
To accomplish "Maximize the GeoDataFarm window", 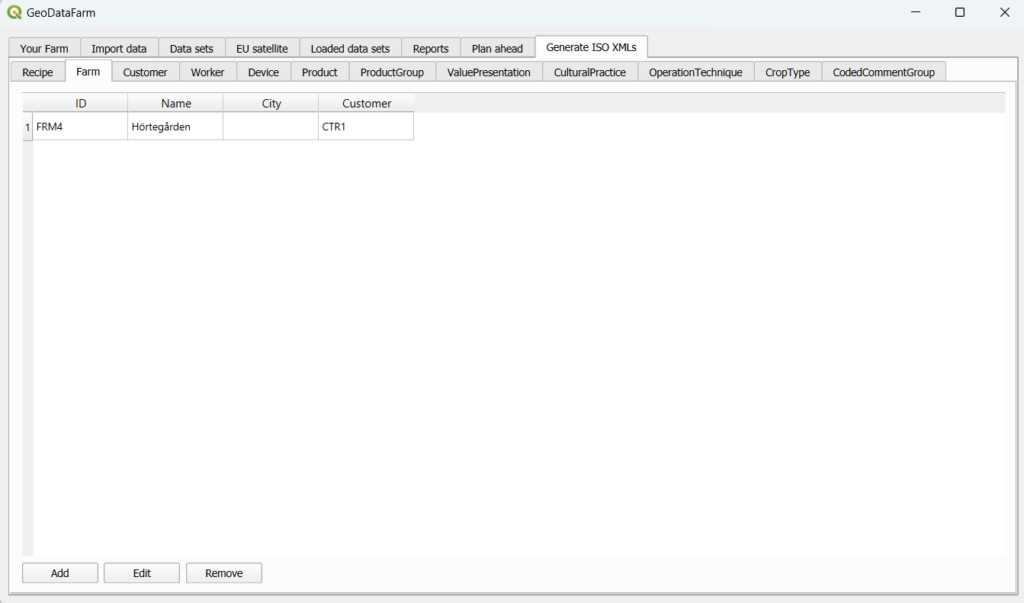I will (959, 13).
